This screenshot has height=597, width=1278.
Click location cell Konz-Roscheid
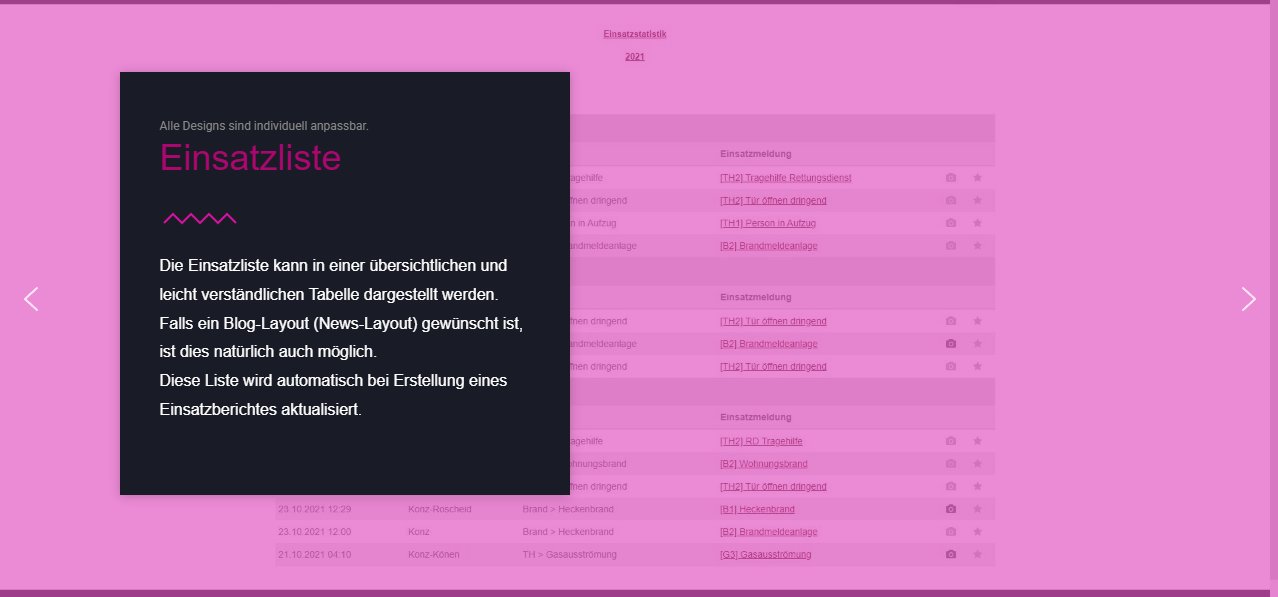click(440, 509)
